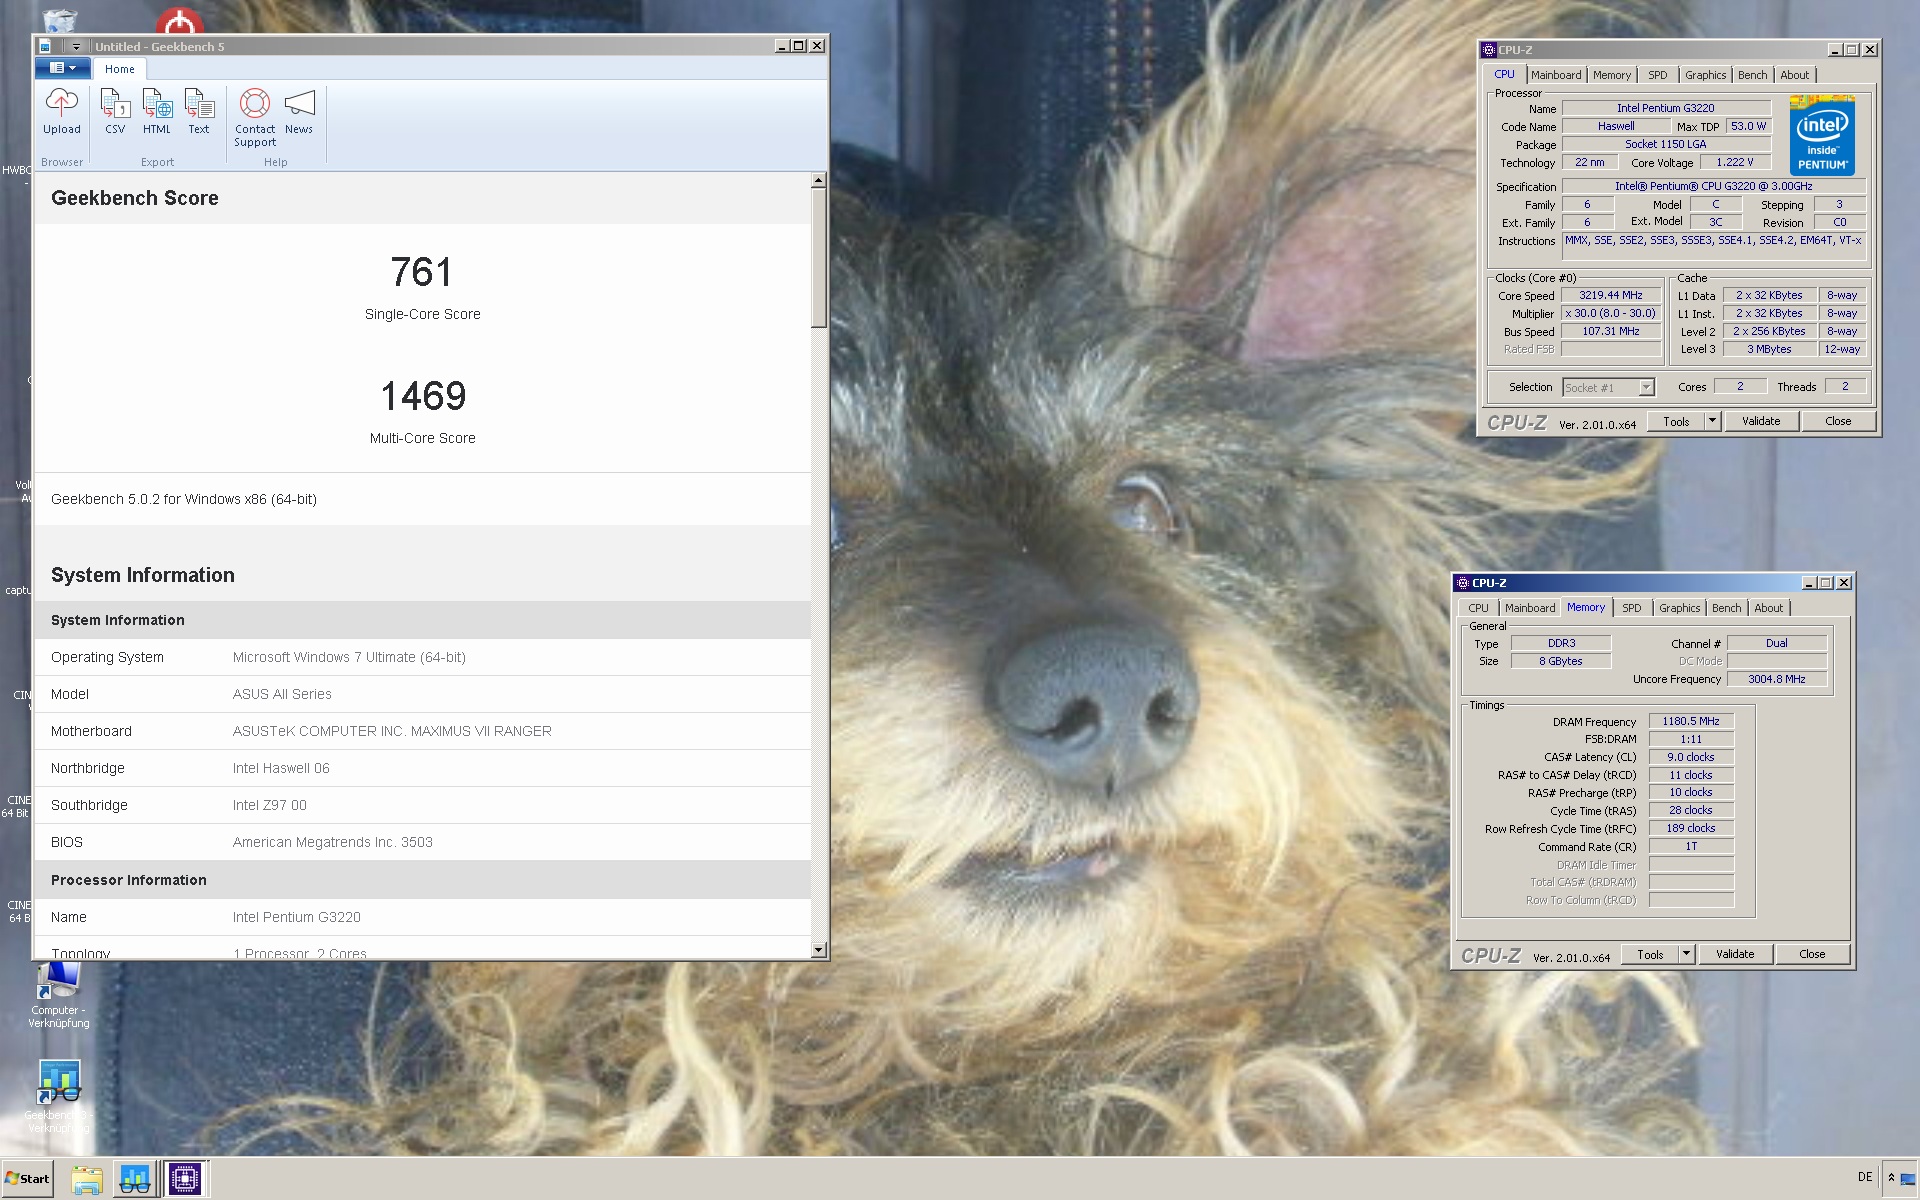1920x1200 pixels.
Task: Click Close button in top CPU-Z window
Action: 1838,421
